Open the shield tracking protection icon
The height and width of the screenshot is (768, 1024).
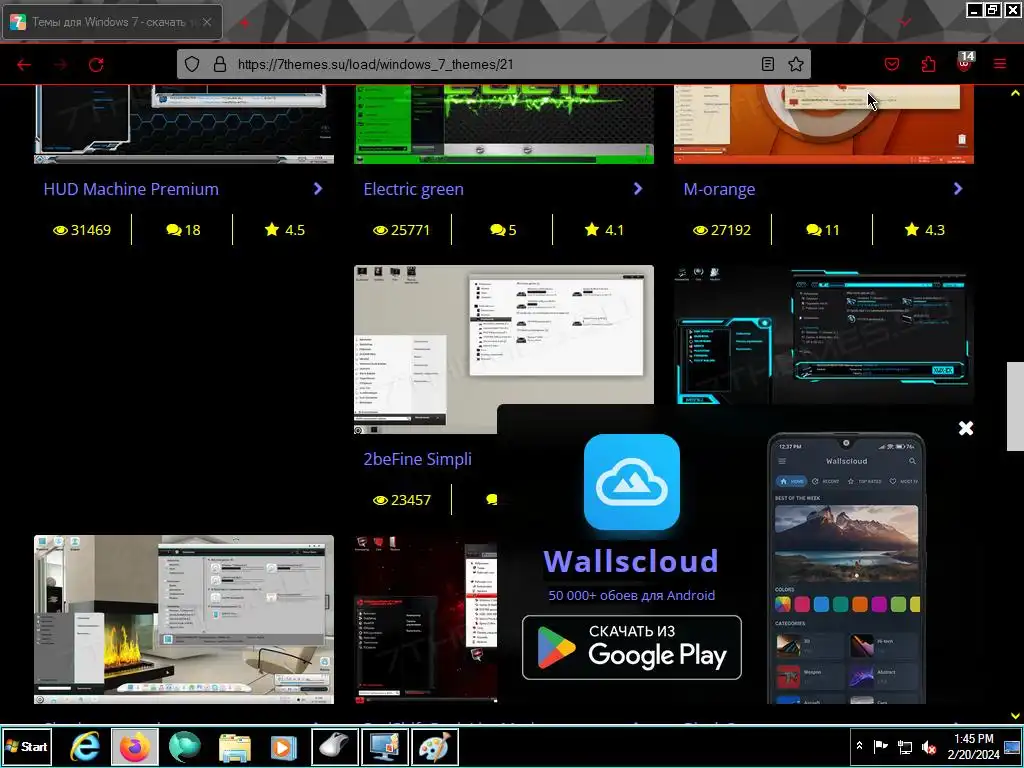191,64
